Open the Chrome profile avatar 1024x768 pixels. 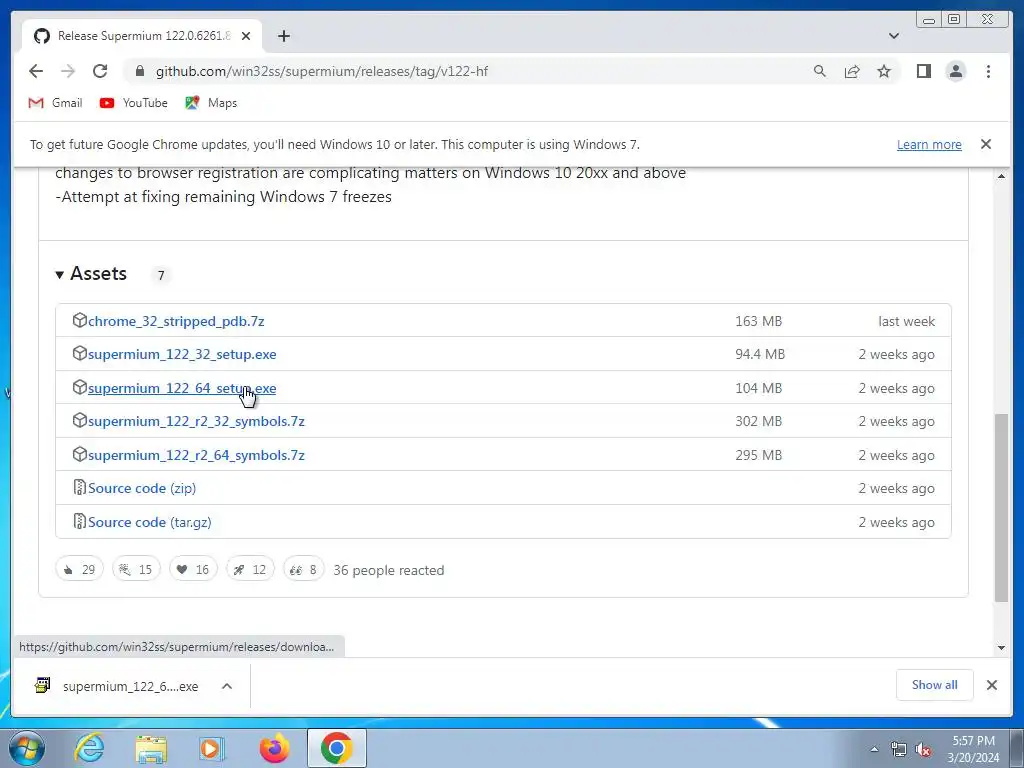click(955, 71)
